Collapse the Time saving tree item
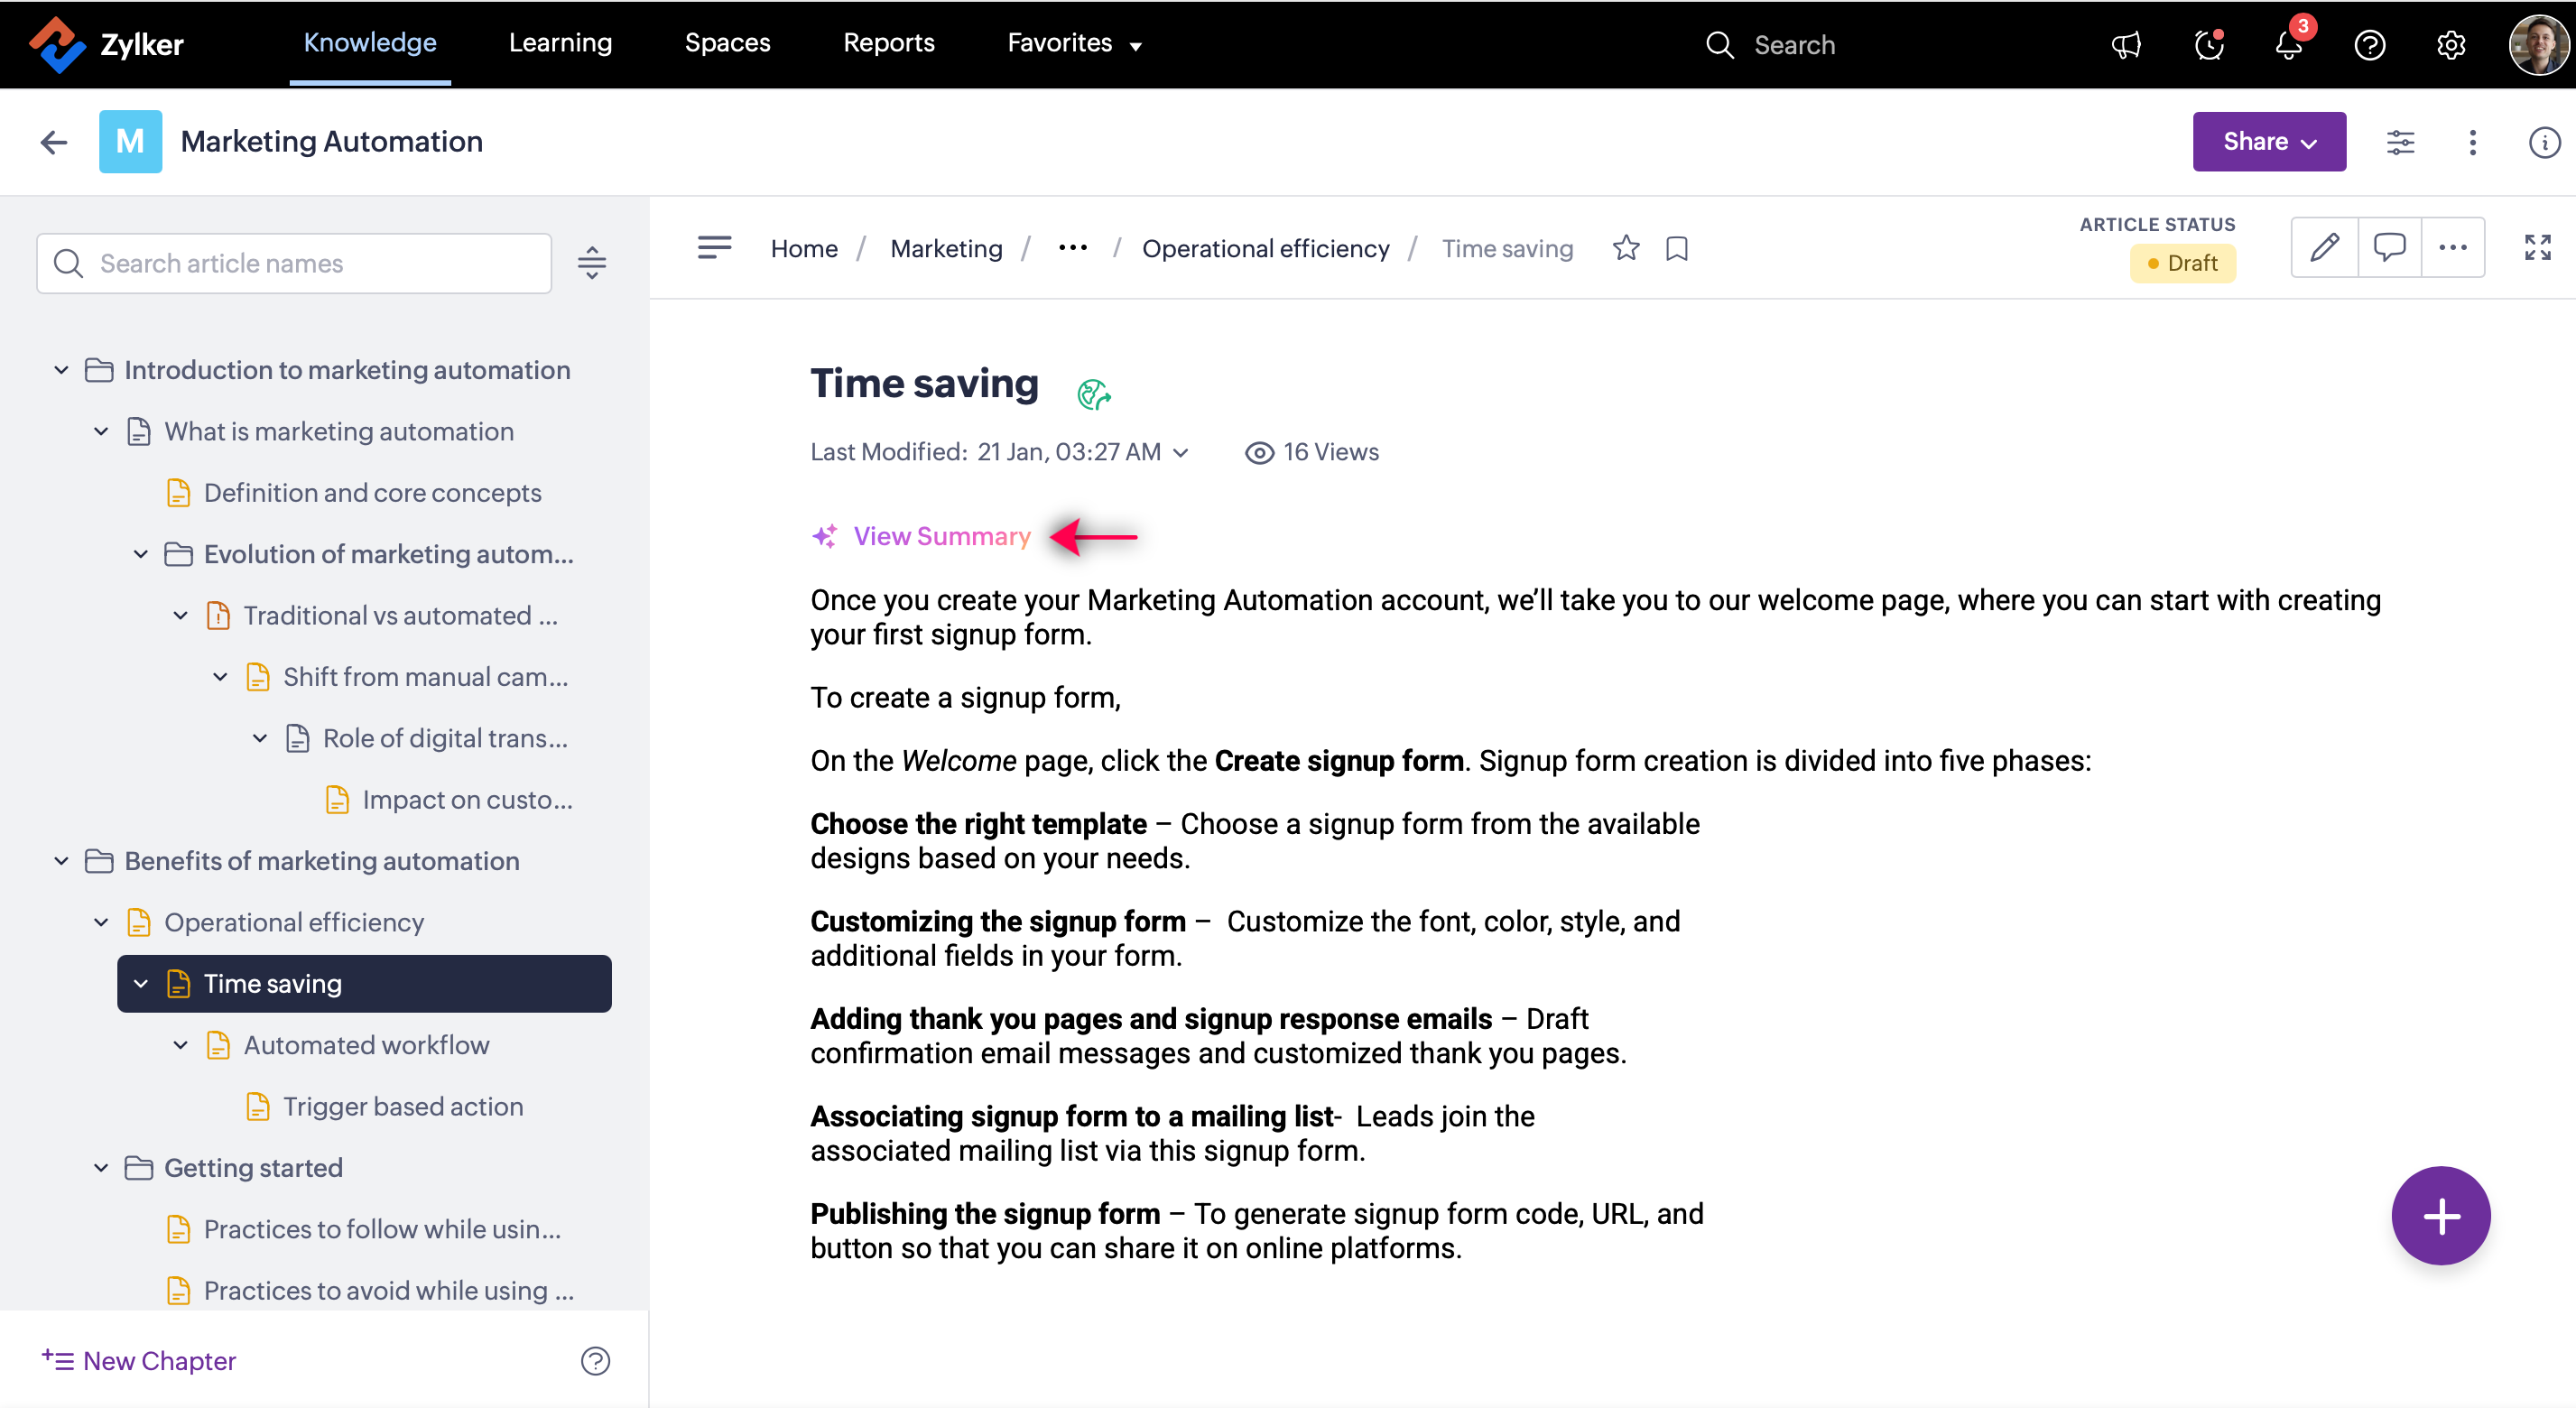 (x=141, y=983)
